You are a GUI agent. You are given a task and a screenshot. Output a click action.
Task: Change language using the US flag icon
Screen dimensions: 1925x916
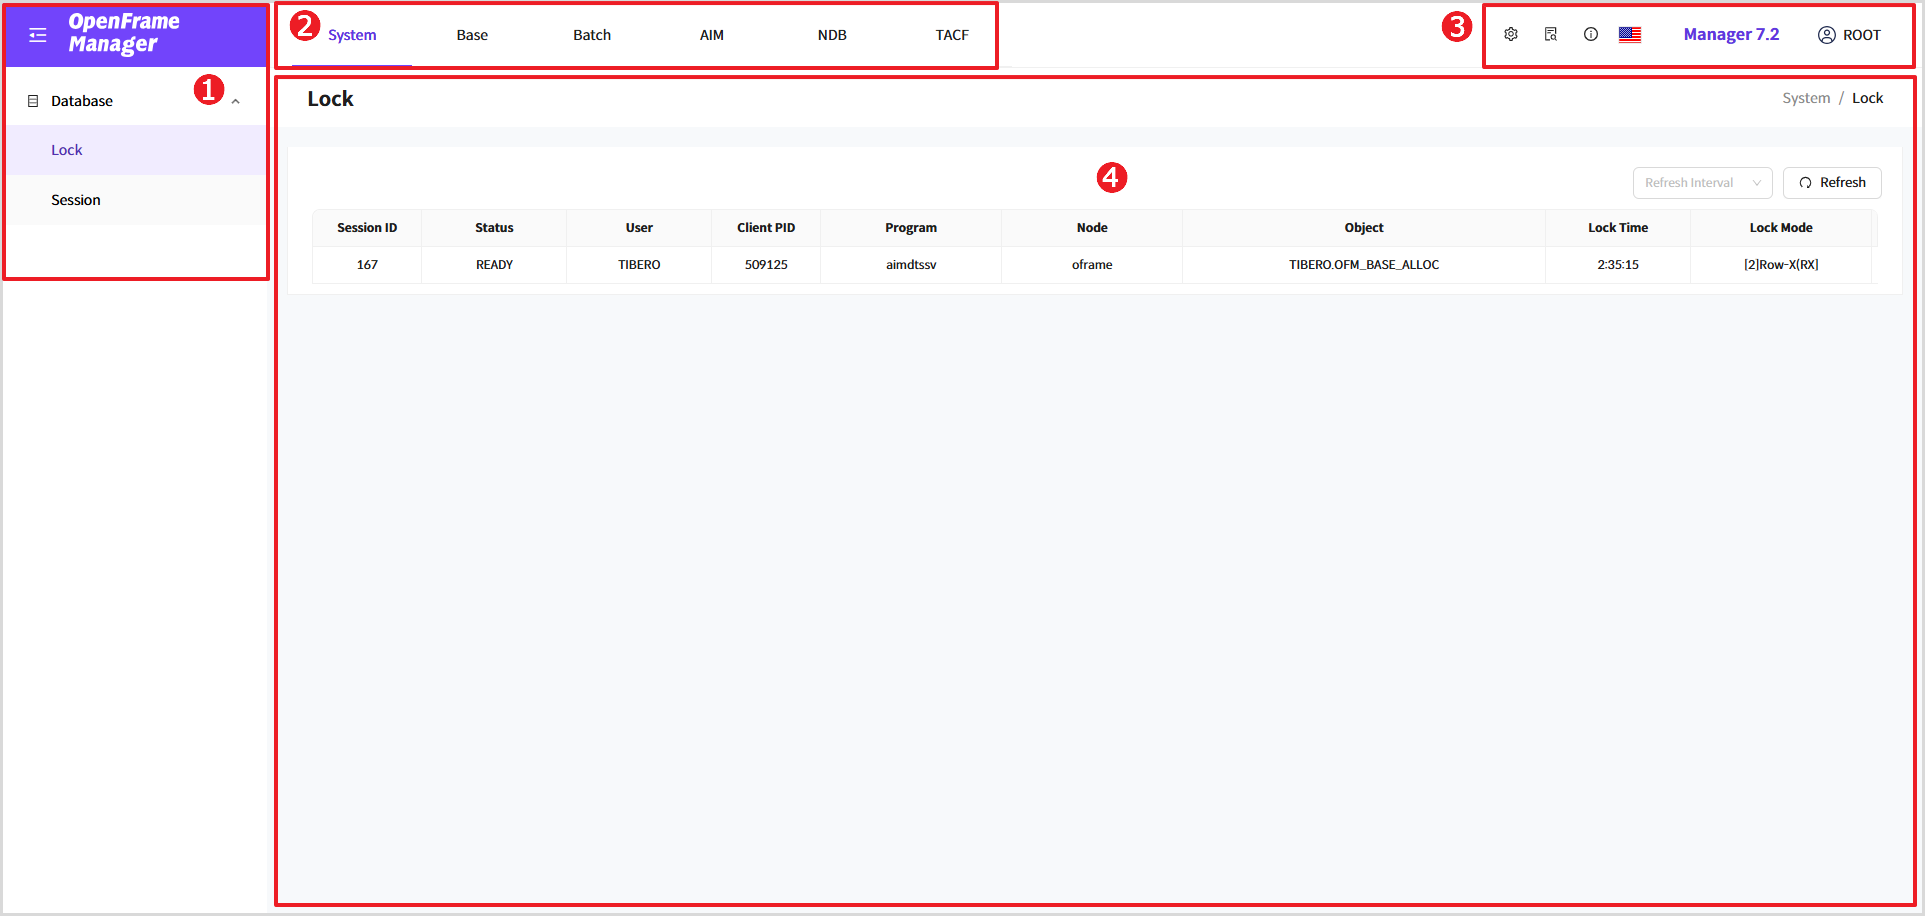pyautogui.click(x=1630, y=35)
